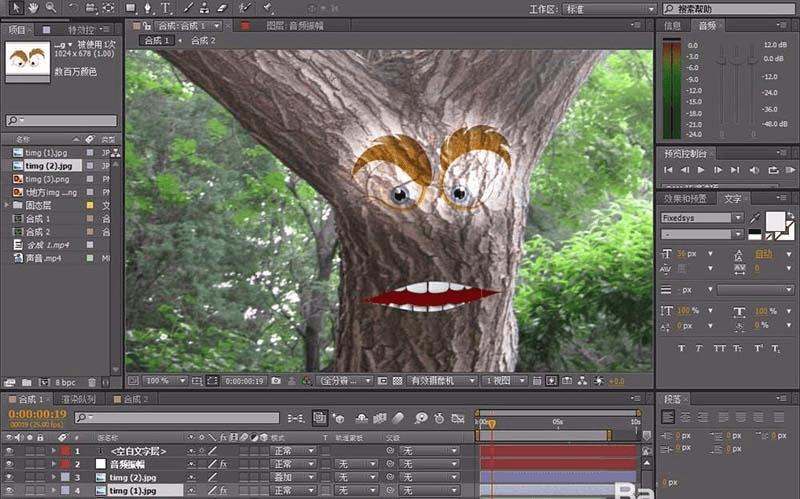
Task: Select the Zoom magnifier tool
Action: pos(51,8)
